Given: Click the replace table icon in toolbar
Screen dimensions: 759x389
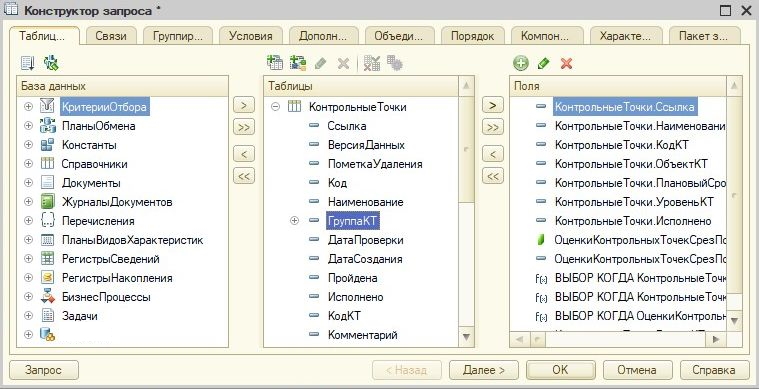Looking at the screenshot, I should coord(372,63).
